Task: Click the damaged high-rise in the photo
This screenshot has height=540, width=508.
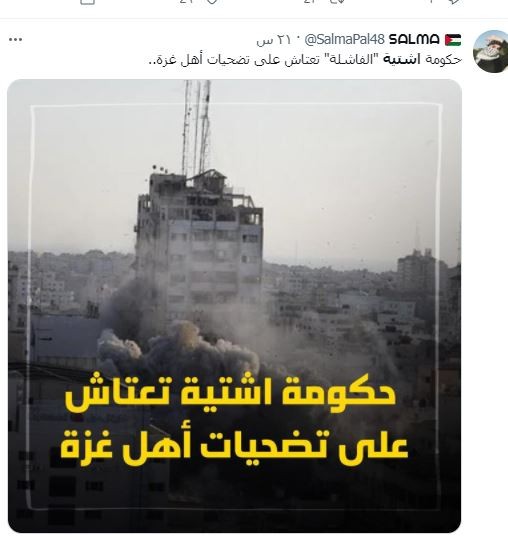Action: pyautogui.click(x=199, y=243)
